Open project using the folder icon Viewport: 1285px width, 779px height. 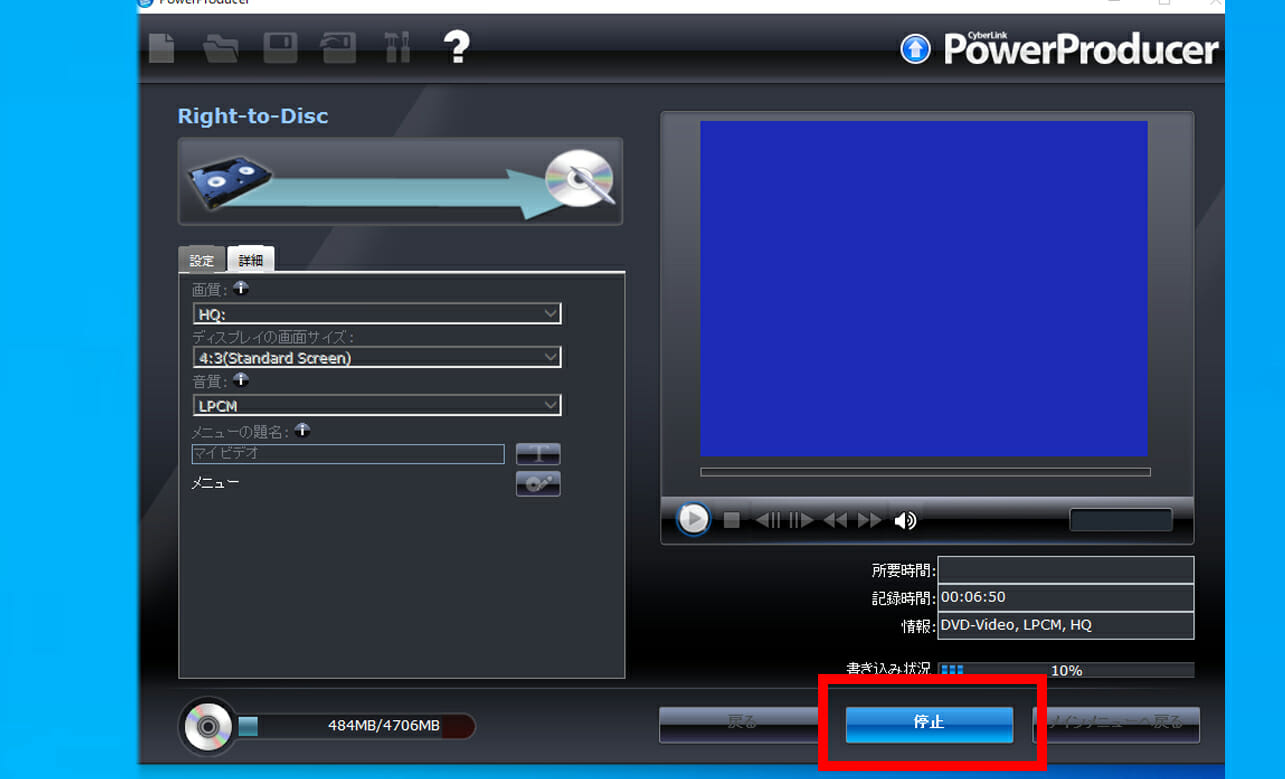click(221, 48)
